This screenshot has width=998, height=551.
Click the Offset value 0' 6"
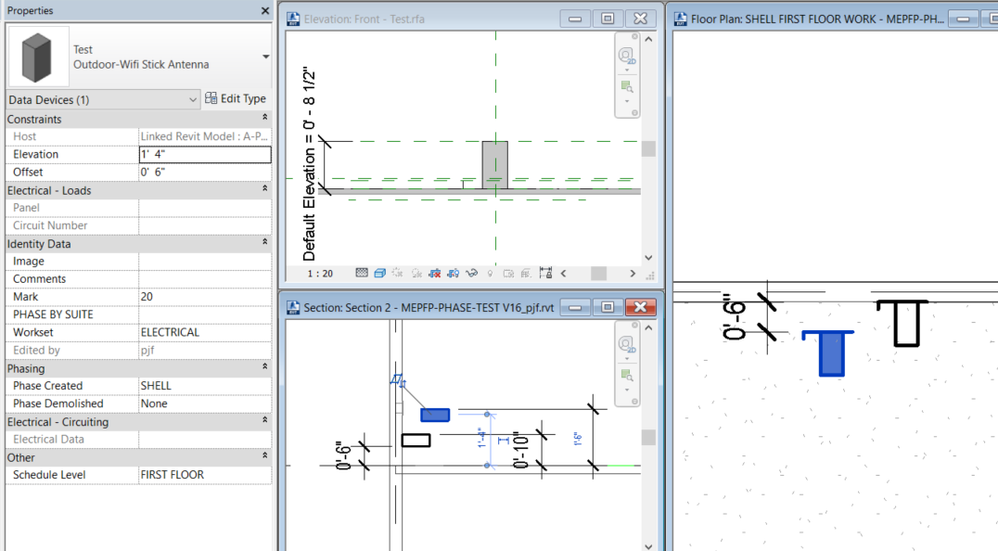pos(205,172)
